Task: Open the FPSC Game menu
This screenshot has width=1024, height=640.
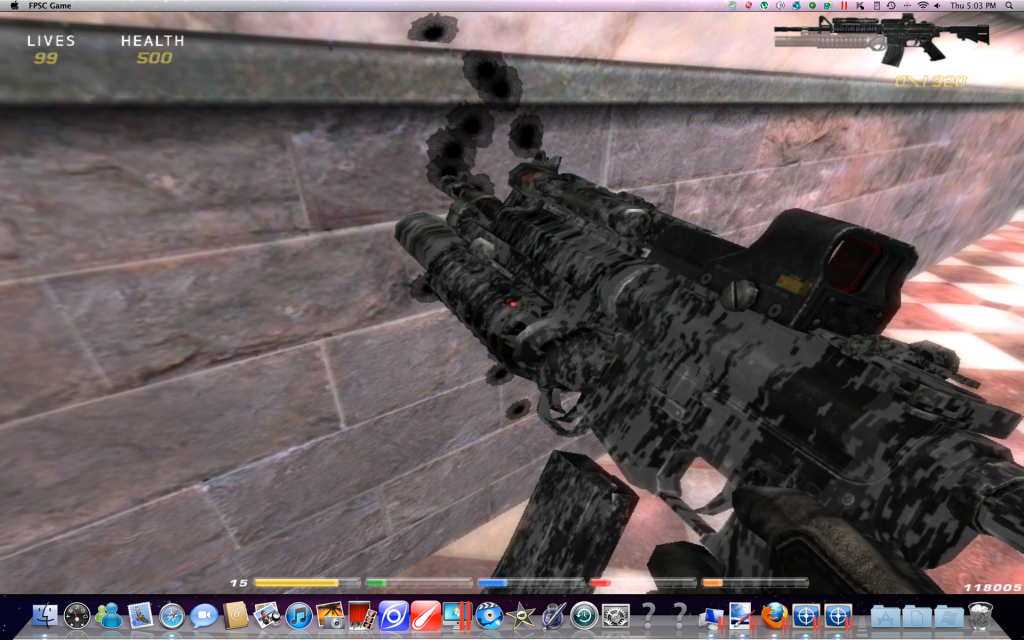Action: point(50,5)
